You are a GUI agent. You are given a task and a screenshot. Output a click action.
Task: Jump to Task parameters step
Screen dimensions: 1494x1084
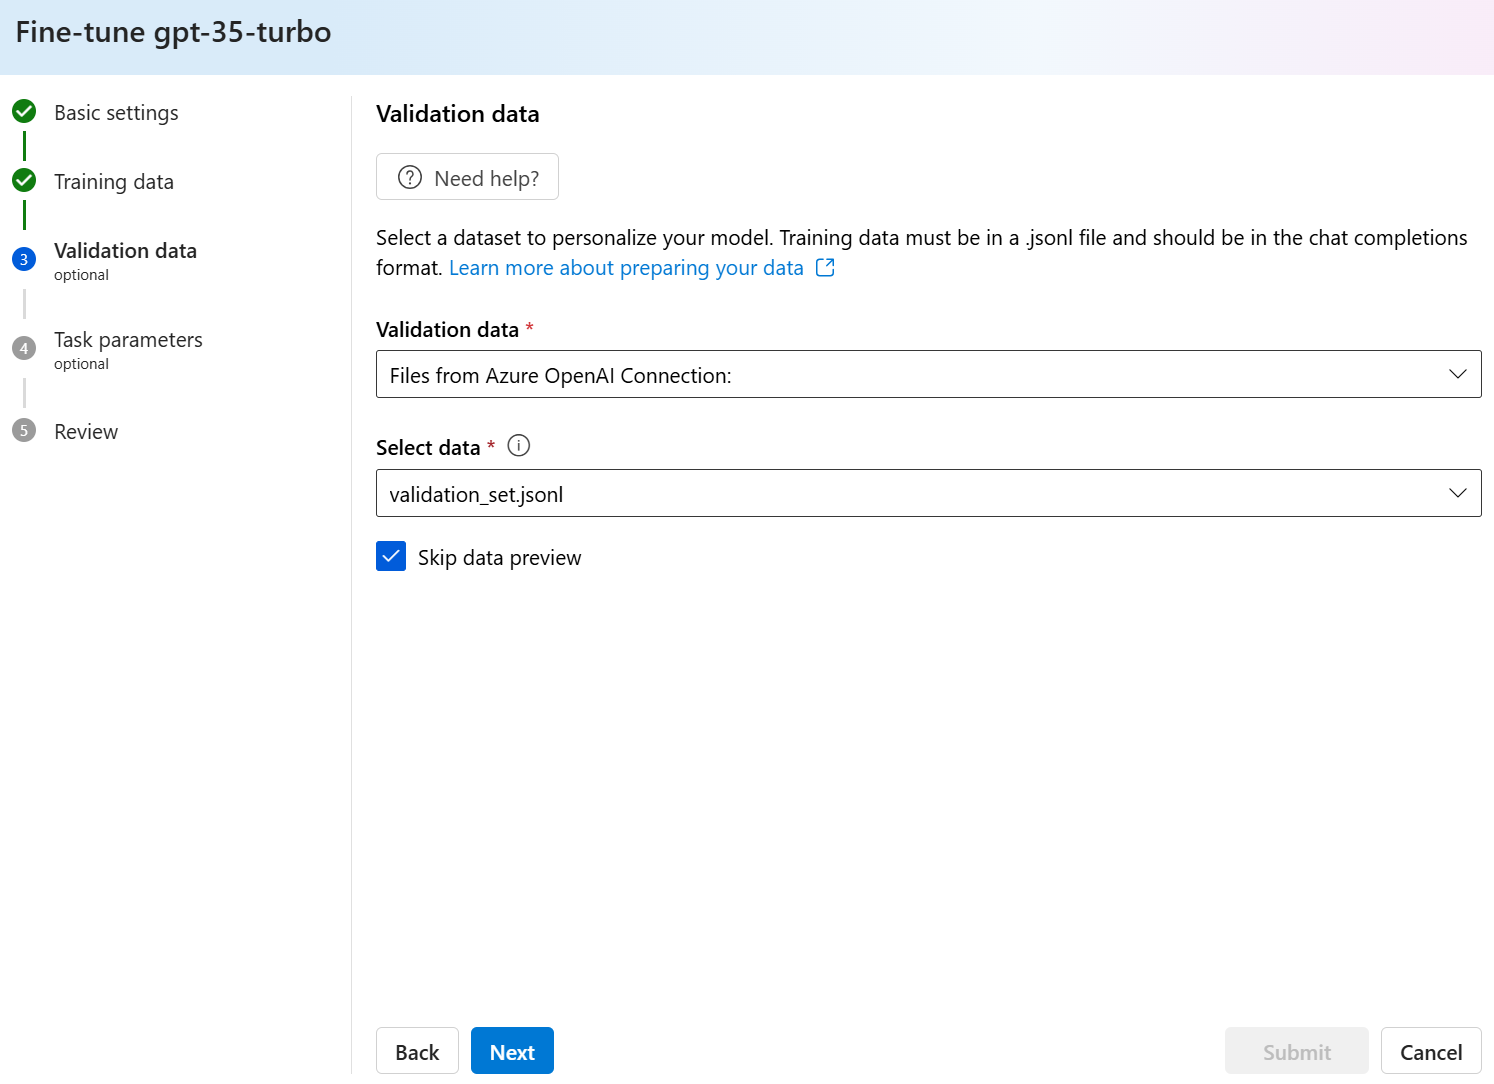[128, 340]
